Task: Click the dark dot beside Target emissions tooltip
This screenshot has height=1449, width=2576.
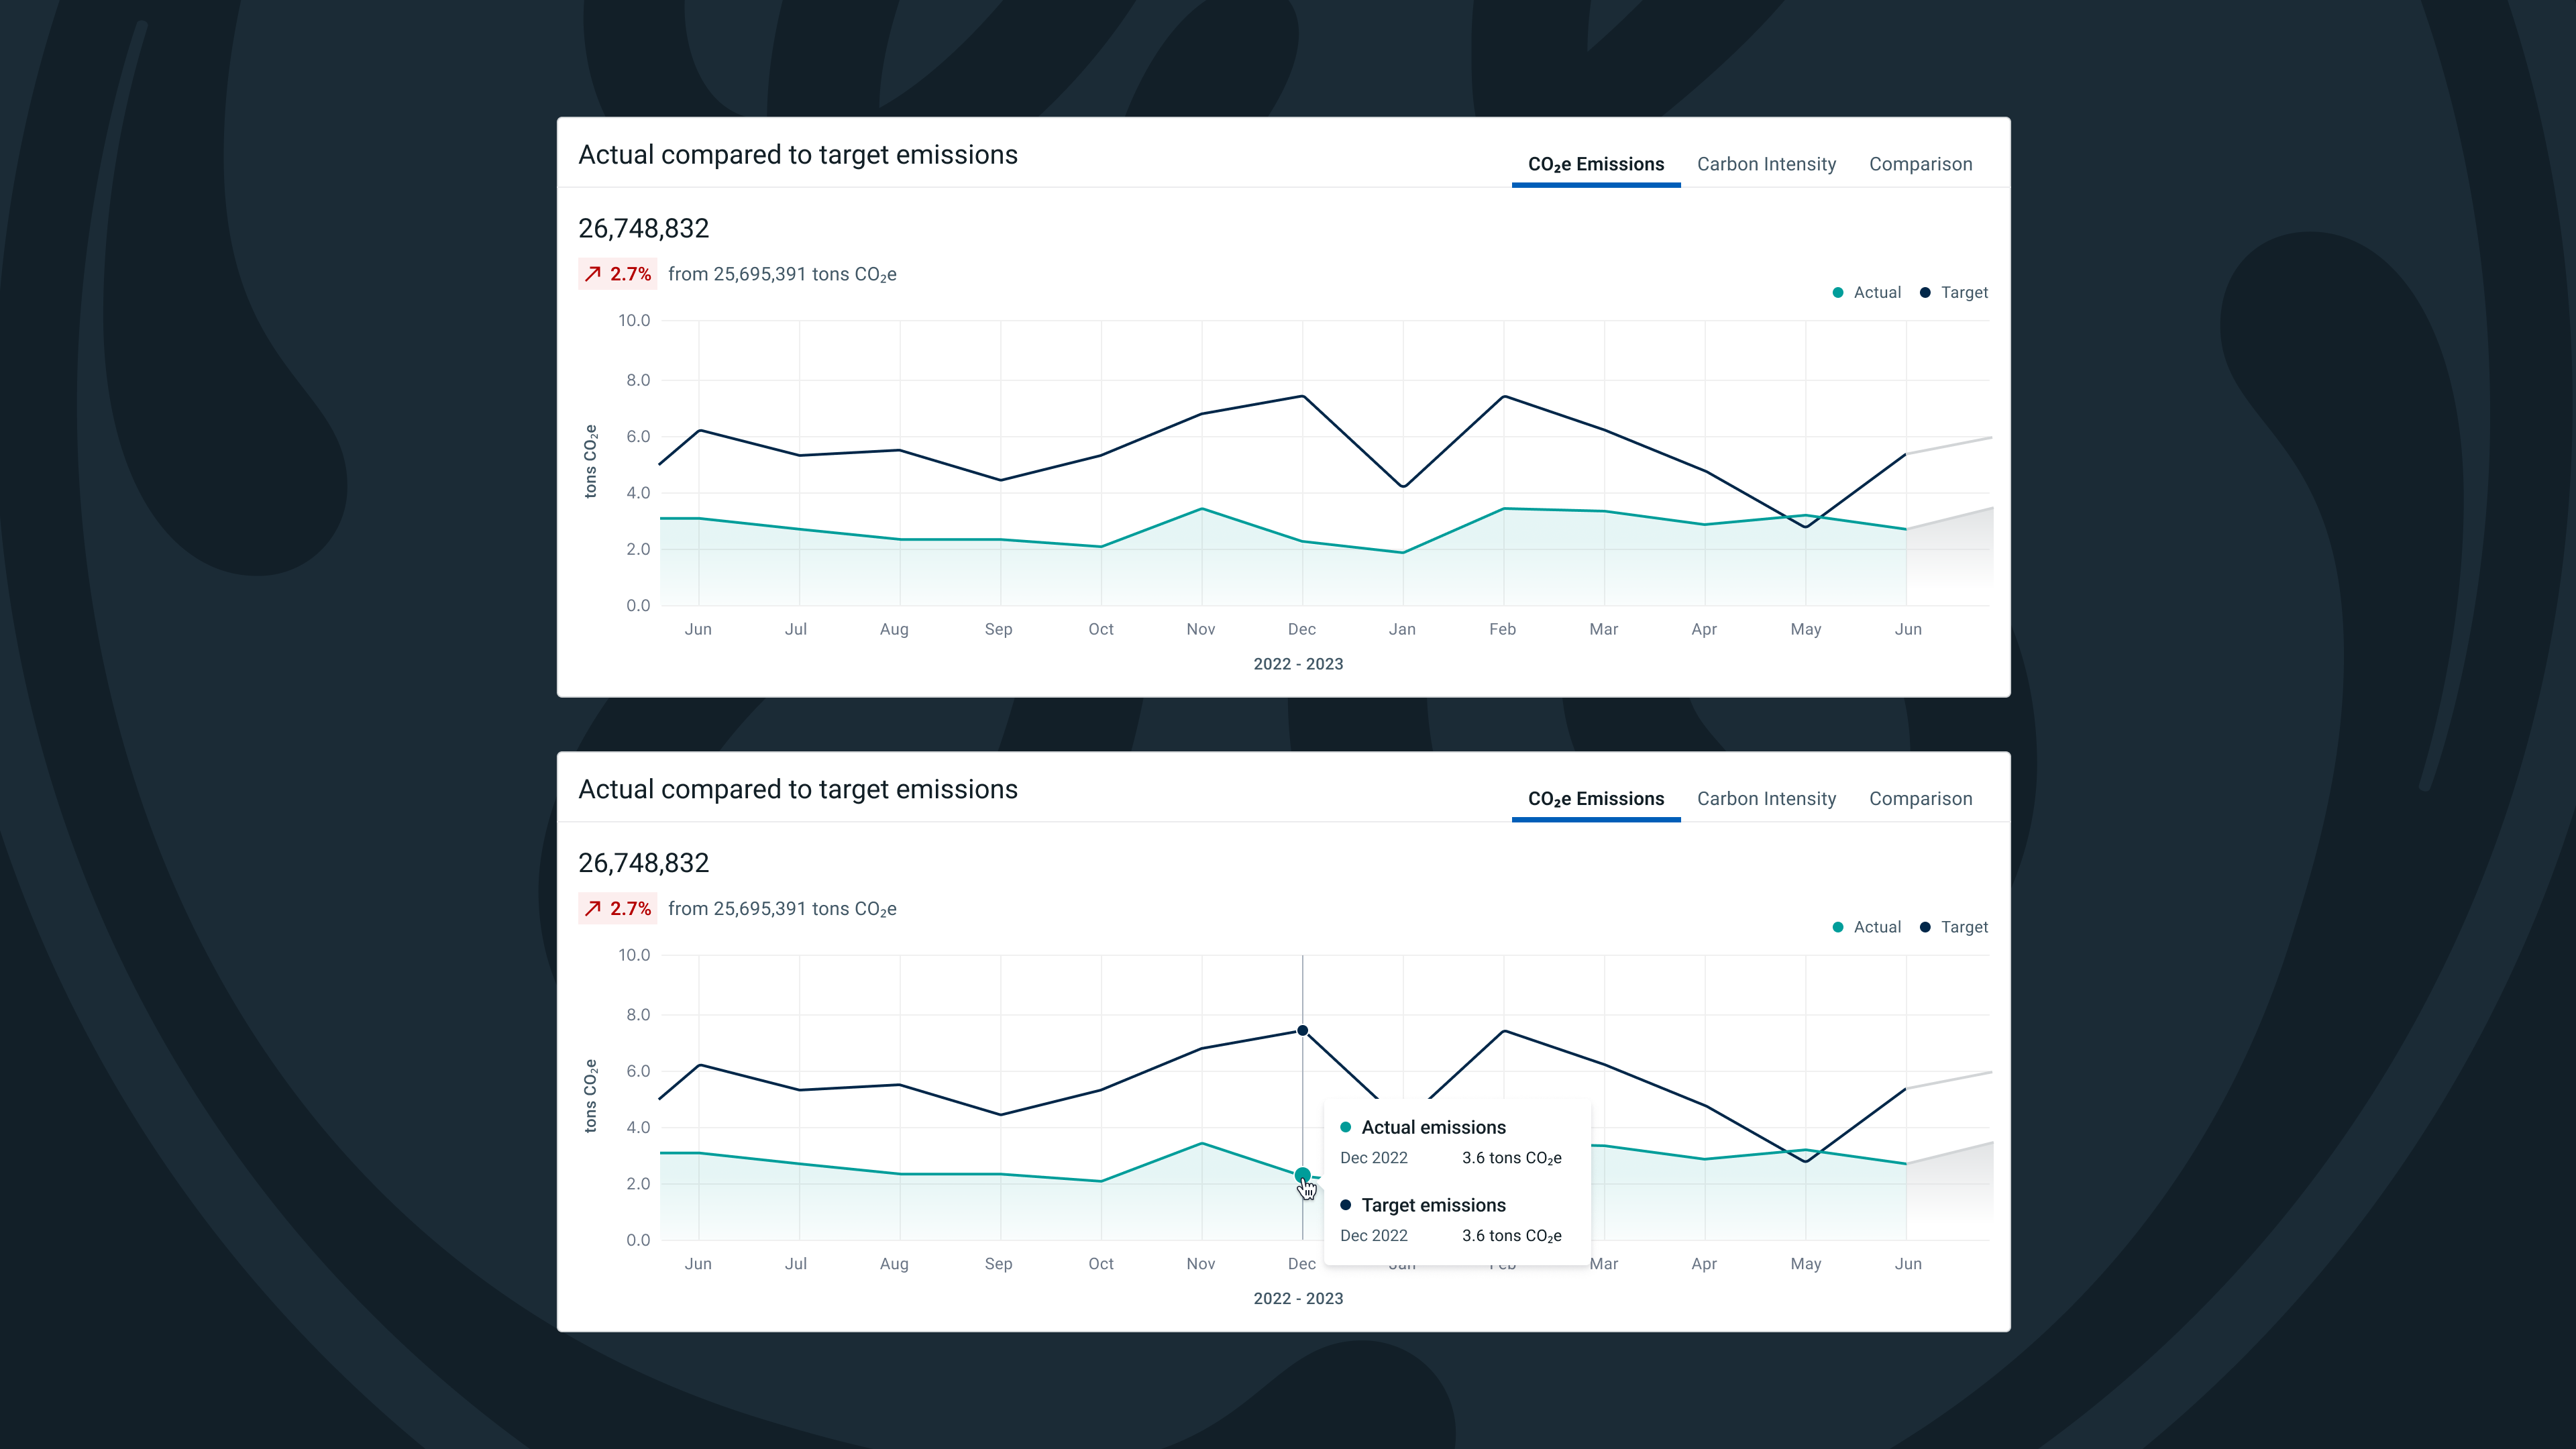Action: click(1345, 1205)
